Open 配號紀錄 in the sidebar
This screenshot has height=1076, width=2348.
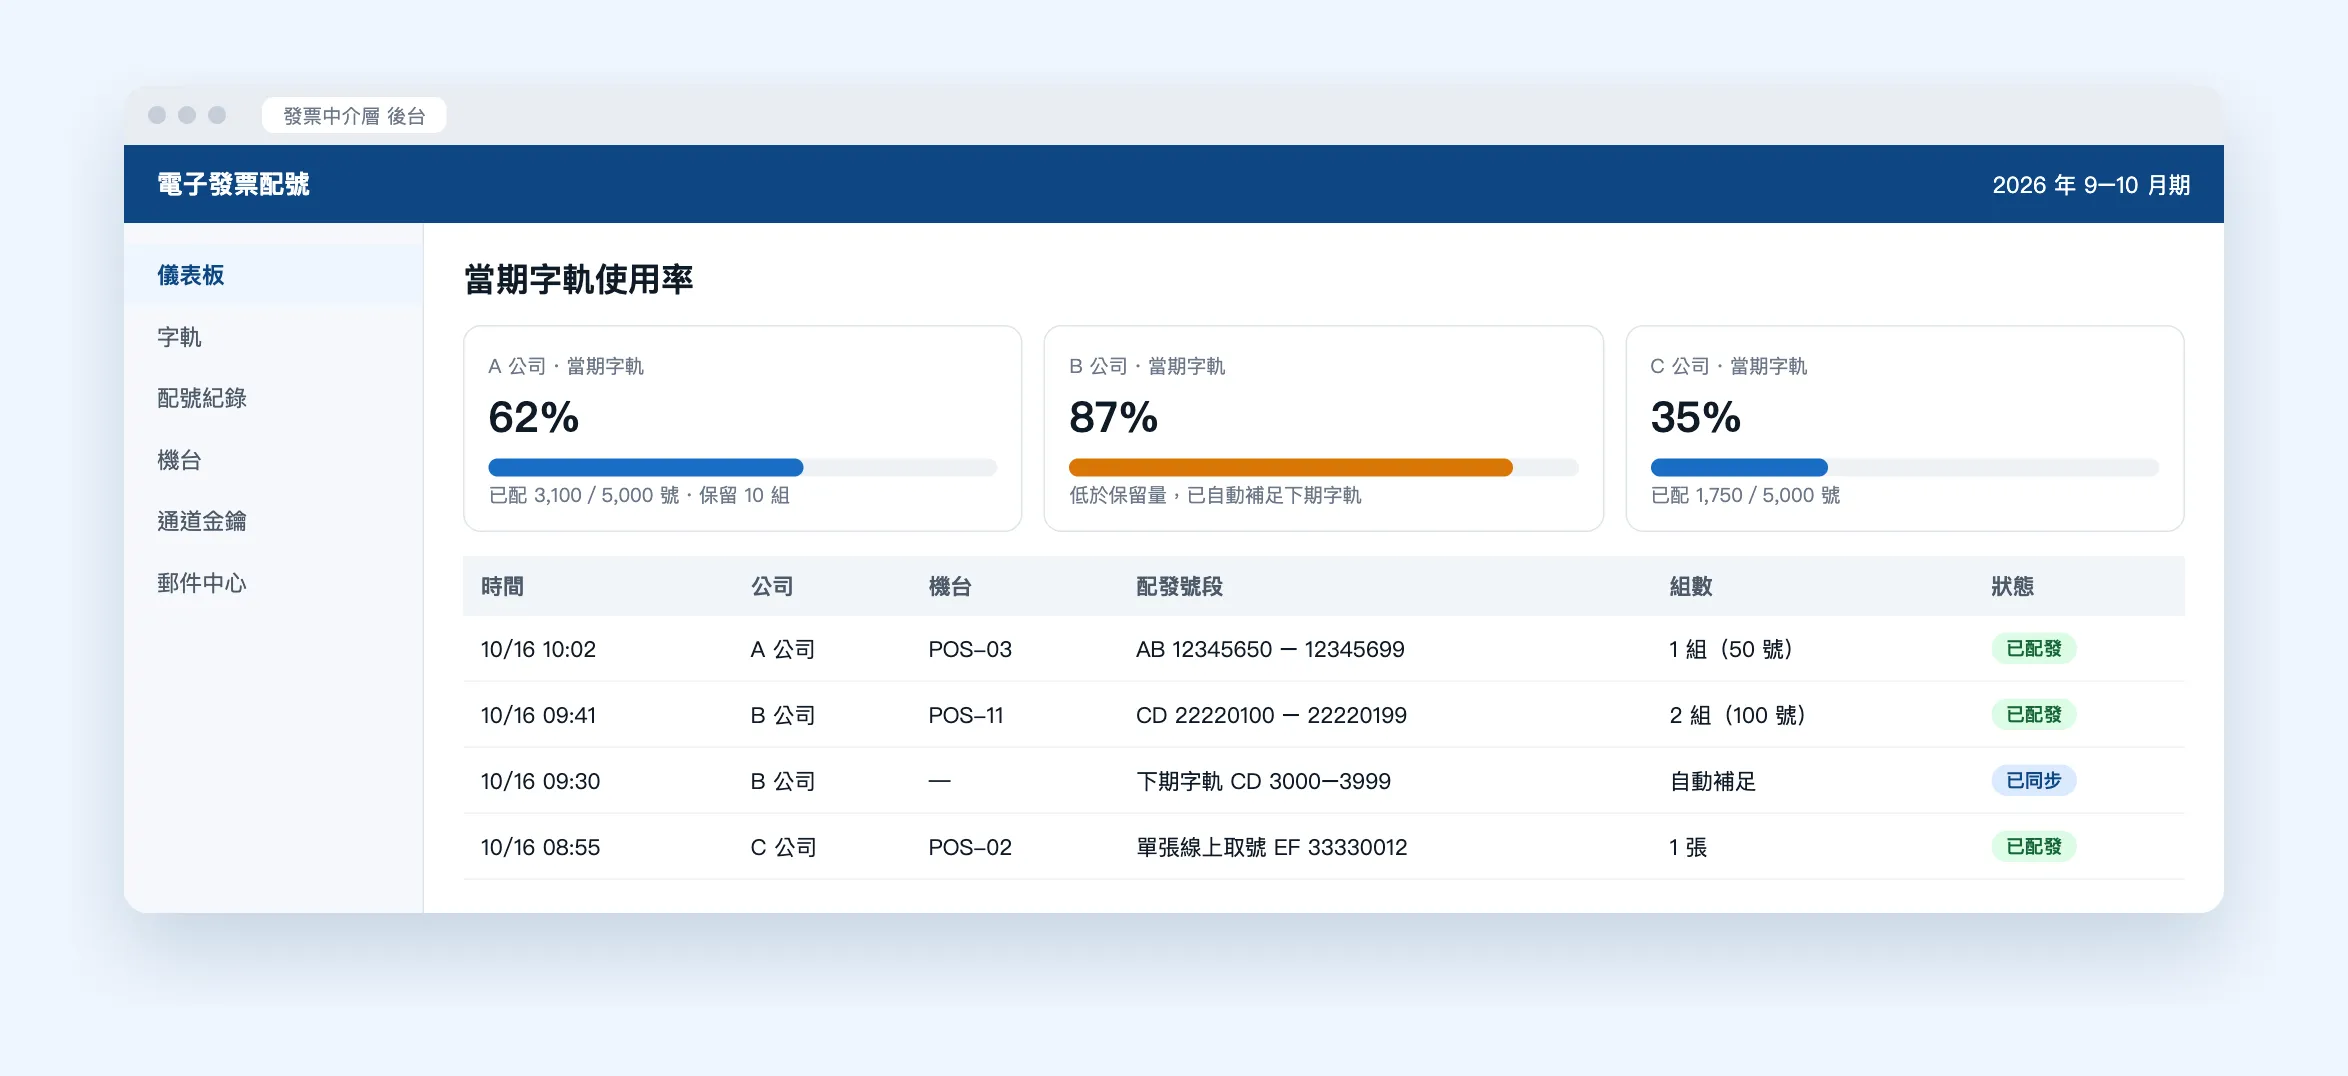pos(273,398)
